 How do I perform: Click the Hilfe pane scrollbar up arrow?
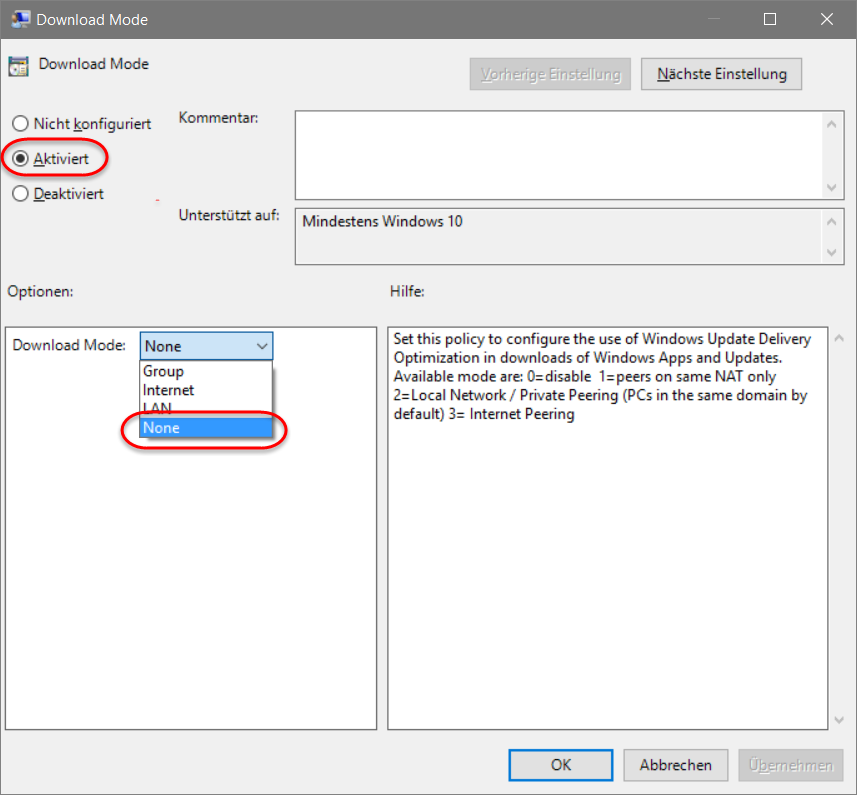pyautogui.click(x=839, y=335)
